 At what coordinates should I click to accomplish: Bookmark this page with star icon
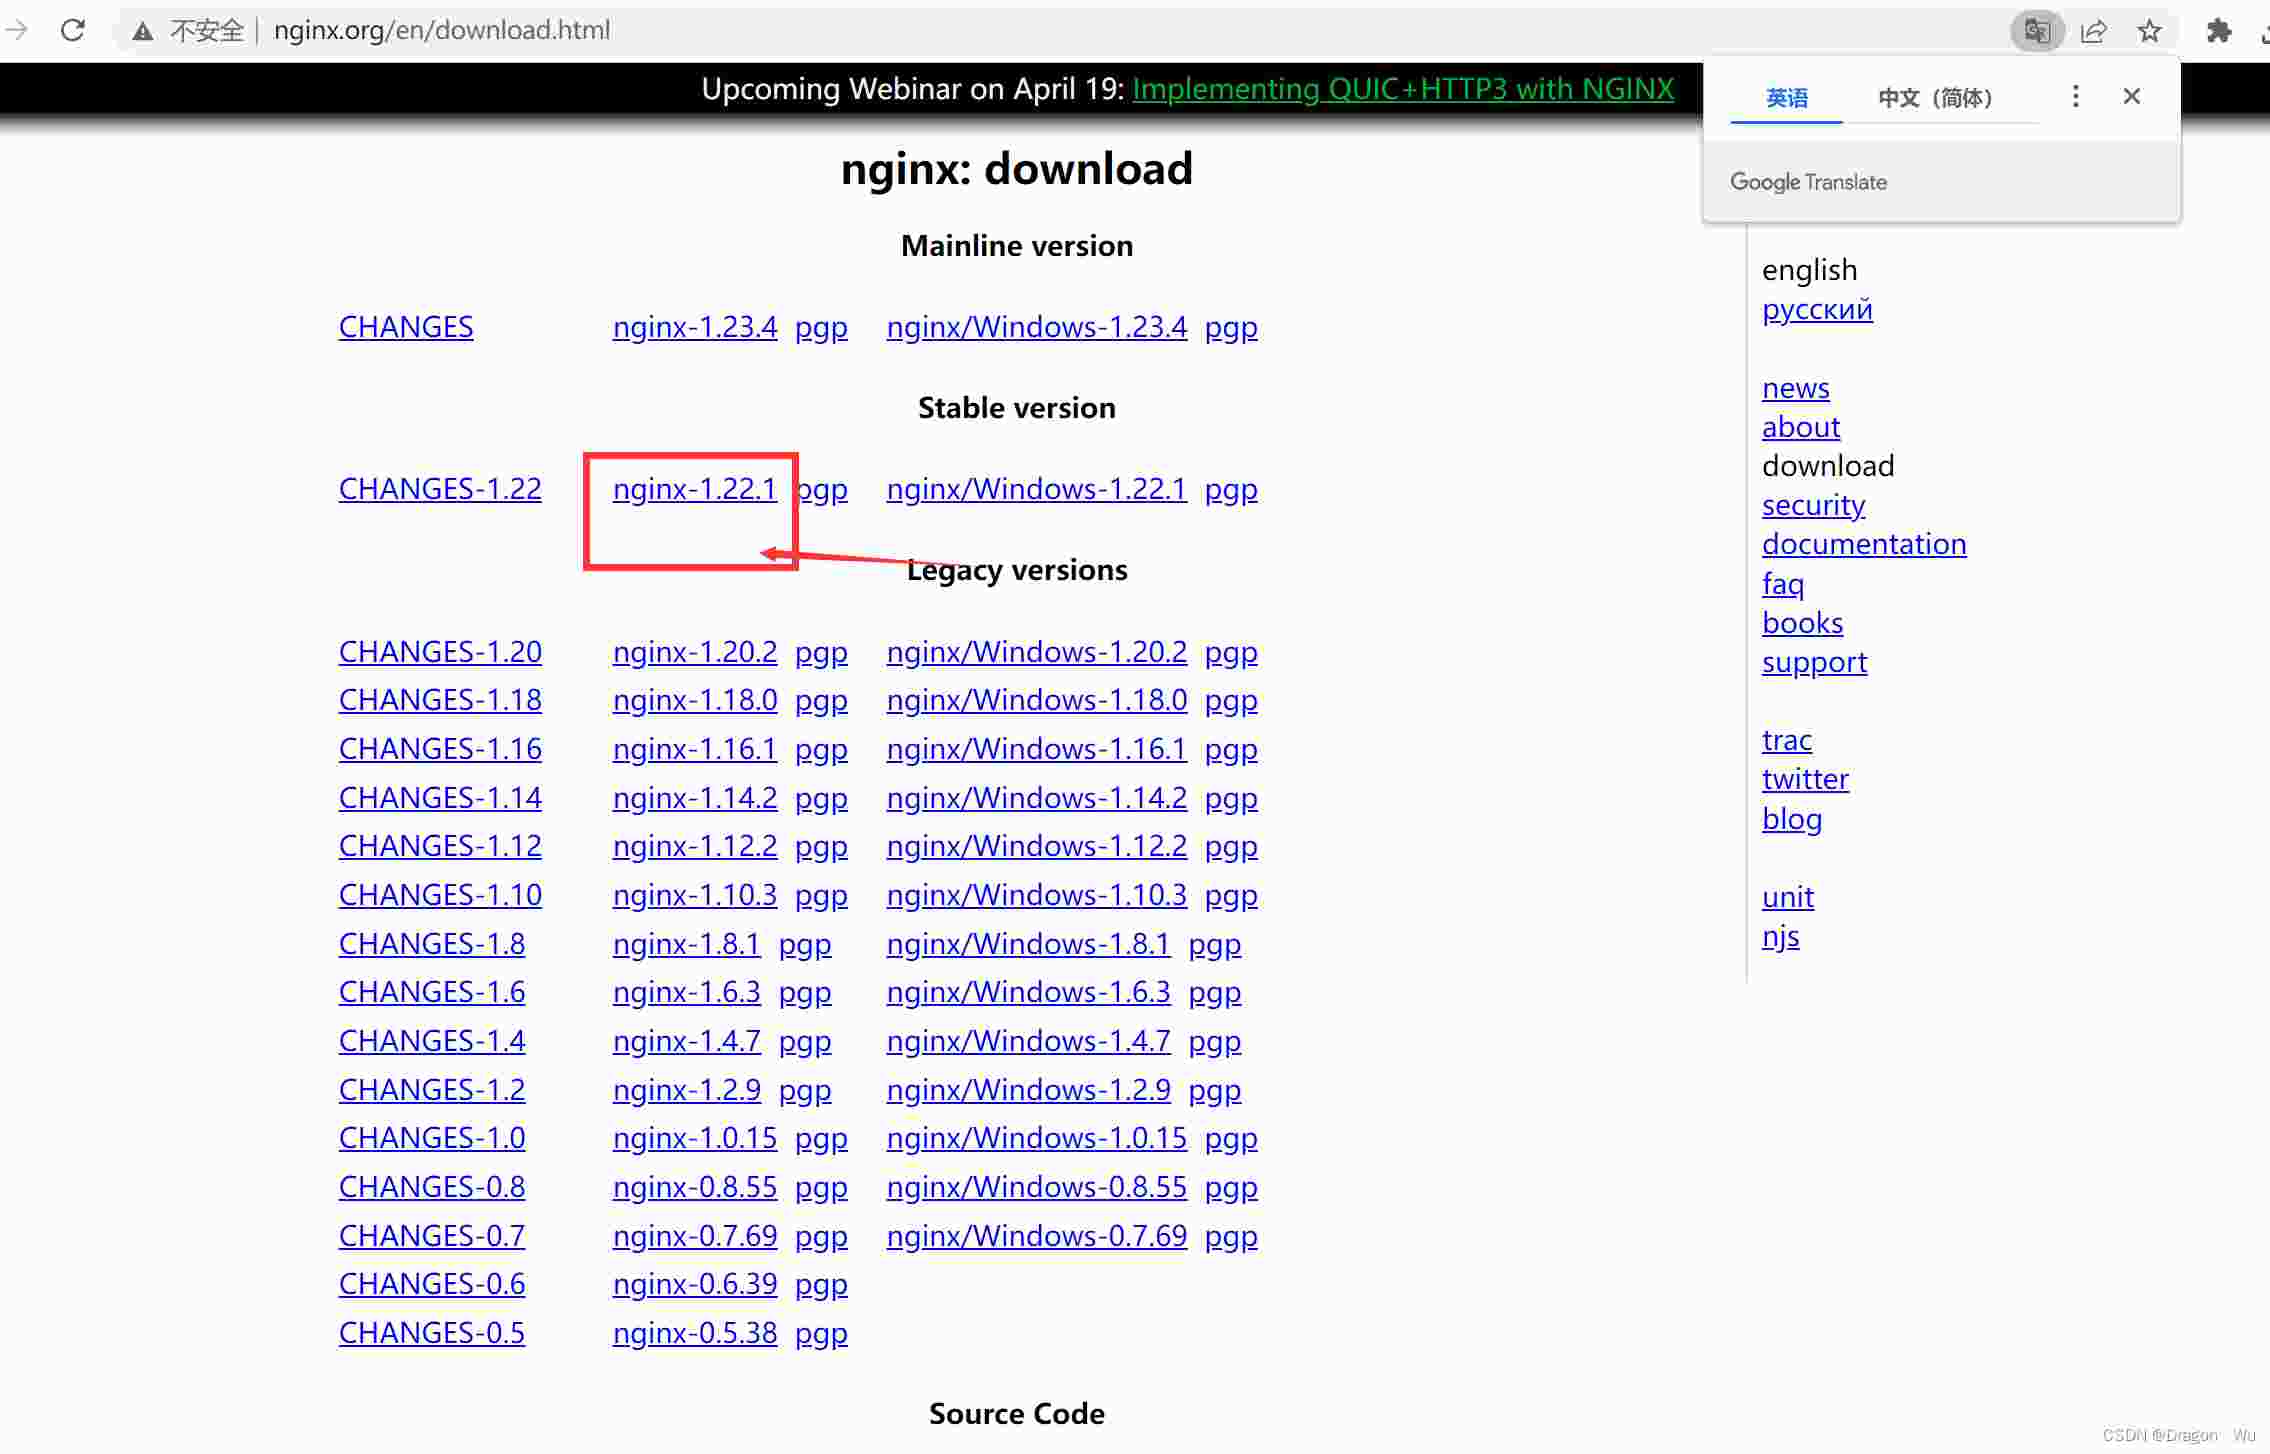point(2149,31)
